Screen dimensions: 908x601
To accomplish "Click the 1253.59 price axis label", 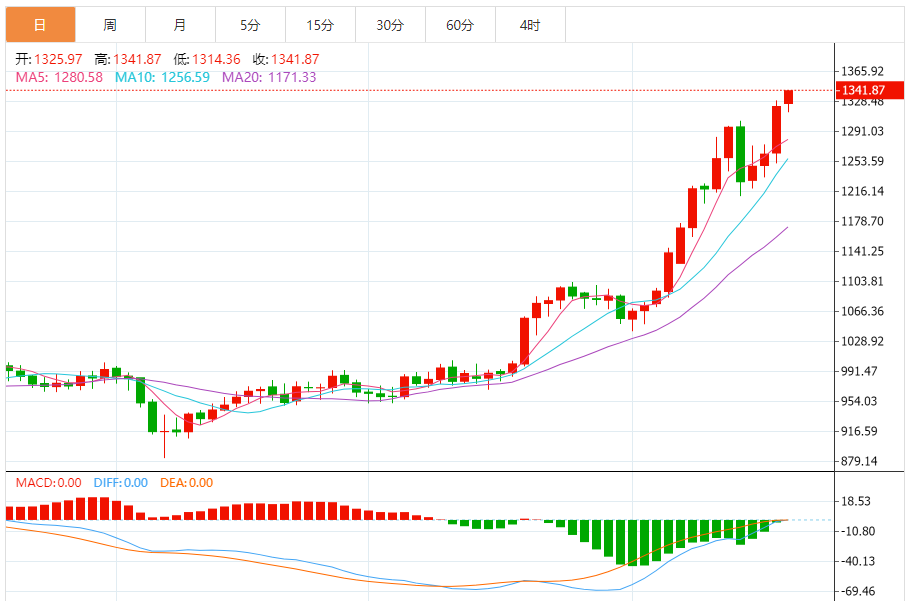I will 862,162.
